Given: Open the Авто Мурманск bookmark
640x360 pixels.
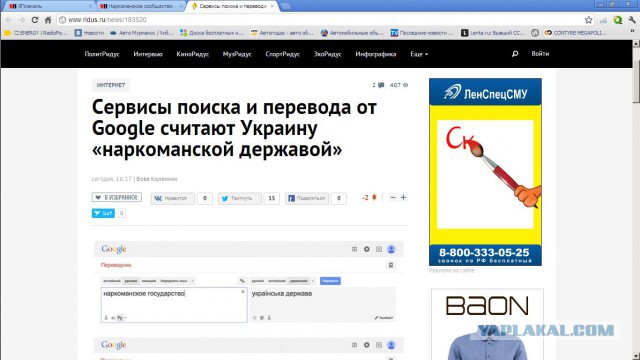Looking at the screenshot, I should 142,33.
